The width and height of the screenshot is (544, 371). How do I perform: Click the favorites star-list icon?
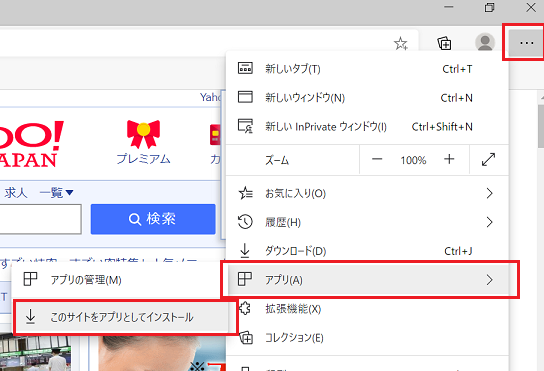pos(245,193)
